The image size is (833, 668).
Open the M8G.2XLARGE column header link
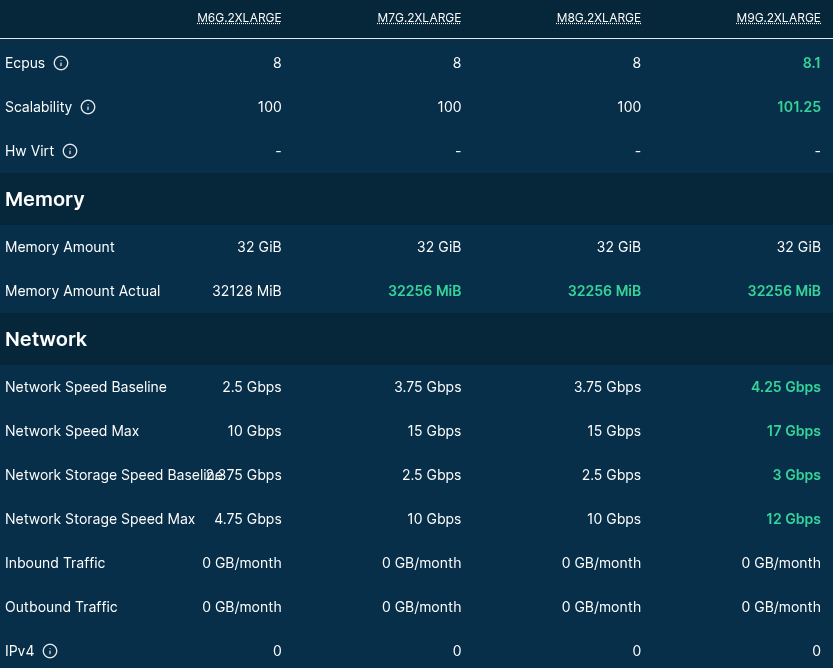pos(599,18)
